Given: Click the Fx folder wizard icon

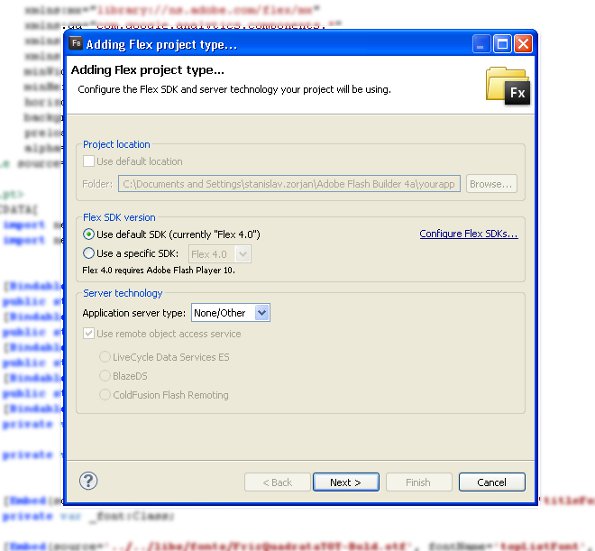Looking at the screenshot, I should point(508,86).
